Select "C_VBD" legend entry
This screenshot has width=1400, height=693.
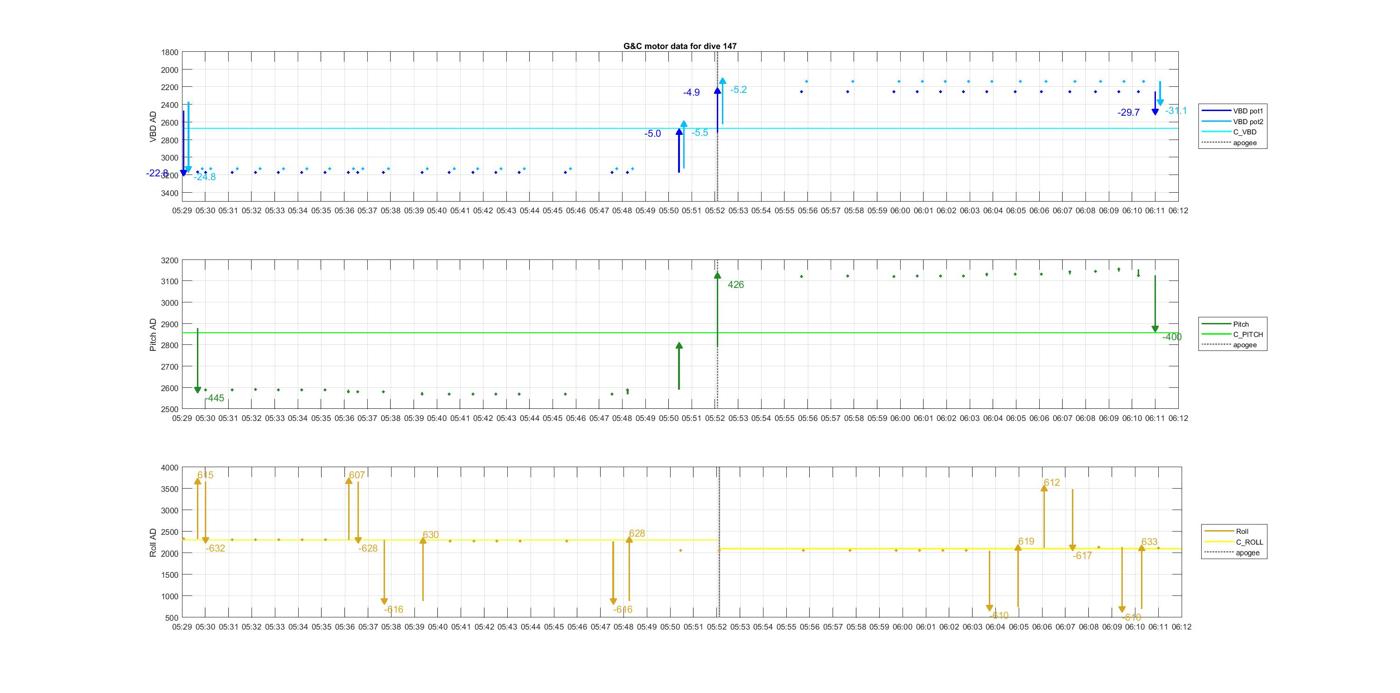[x=1245, y=132]
